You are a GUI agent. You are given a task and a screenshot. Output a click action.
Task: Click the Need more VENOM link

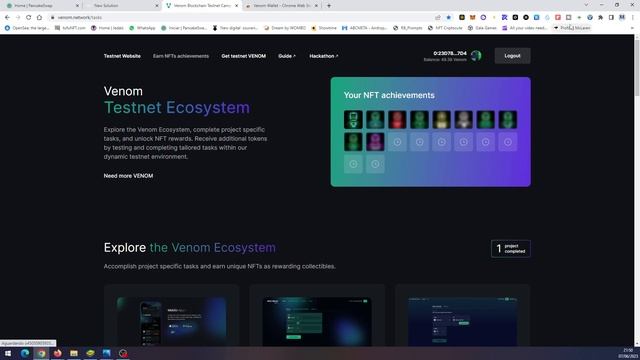pyautogui.click(x=129, y=176)
